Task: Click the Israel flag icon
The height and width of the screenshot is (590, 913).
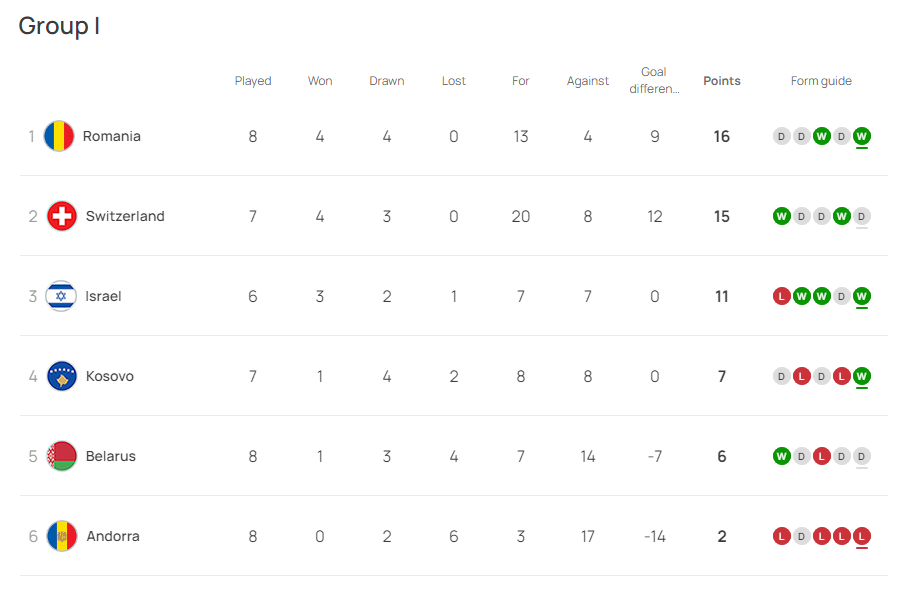Action: pyautogui.click(x=61, y=296)
